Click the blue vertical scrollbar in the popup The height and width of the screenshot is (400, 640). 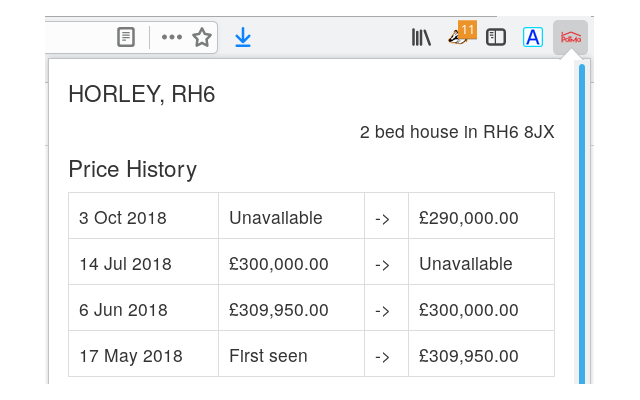582,224
